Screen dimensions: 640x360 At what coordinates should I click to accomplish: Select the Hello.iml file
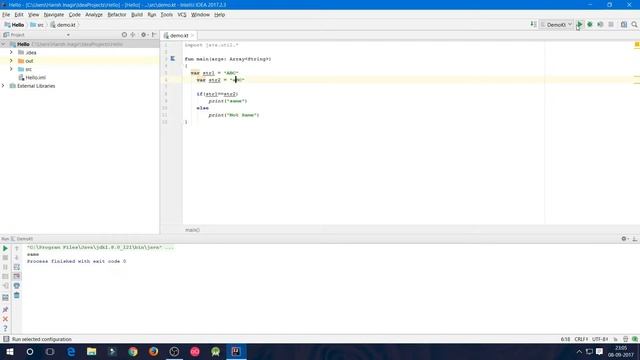[x=32, y=78]
